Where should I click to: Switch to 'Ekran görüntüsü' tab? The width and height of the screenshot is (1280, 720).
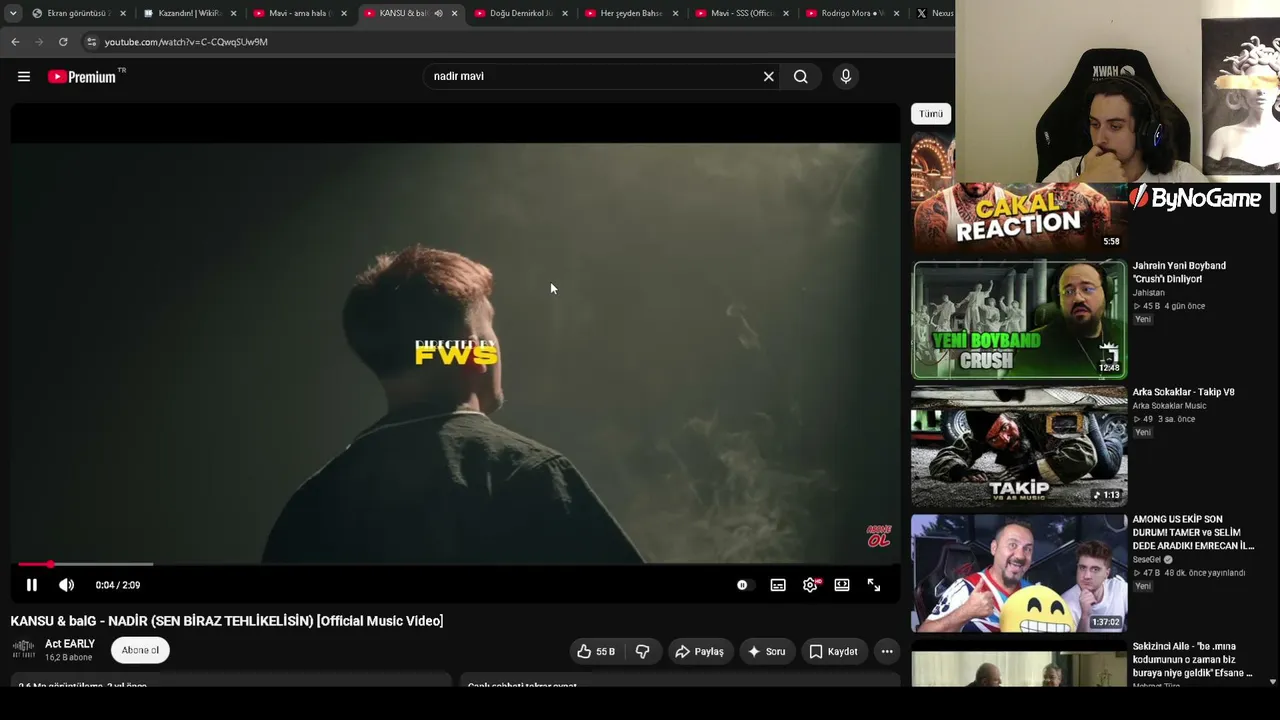click(76, 13)
